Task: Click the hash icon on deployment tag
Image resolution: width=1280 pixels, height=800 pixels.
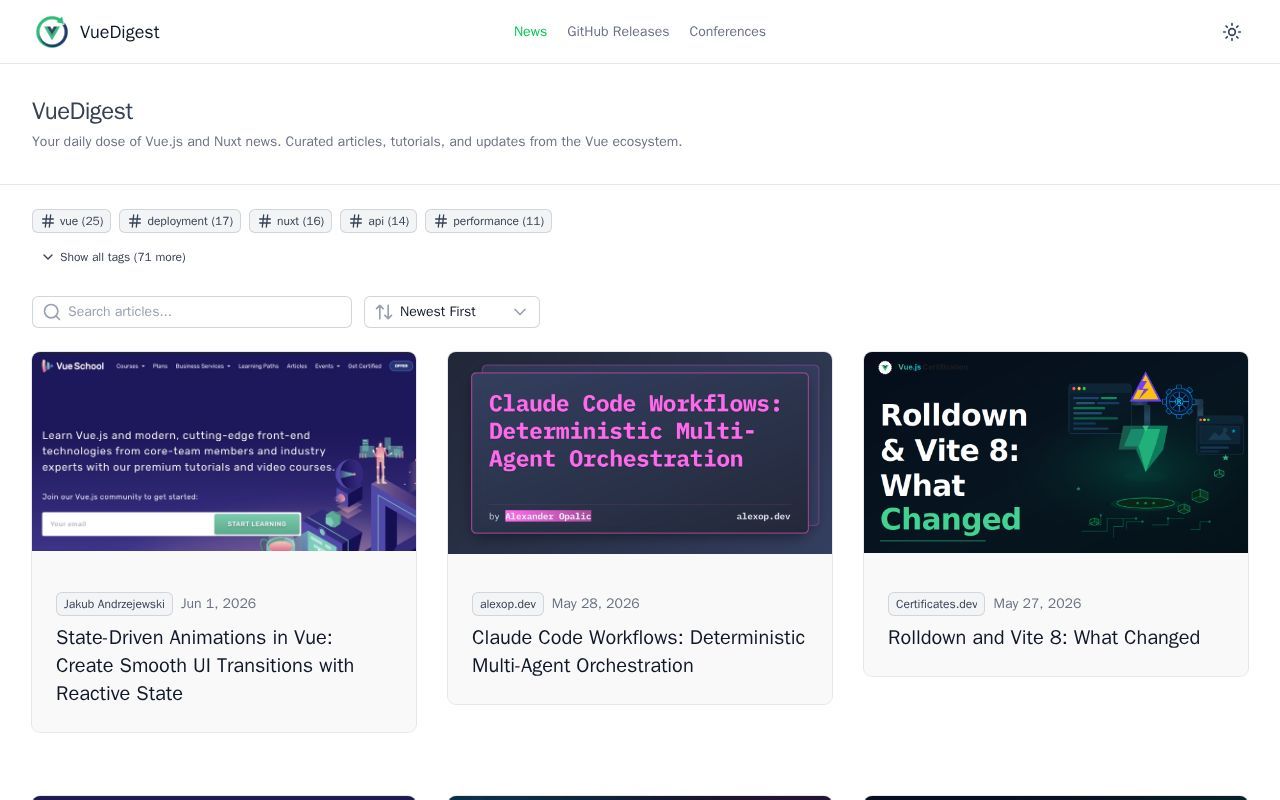Action: tap(135, 221)
